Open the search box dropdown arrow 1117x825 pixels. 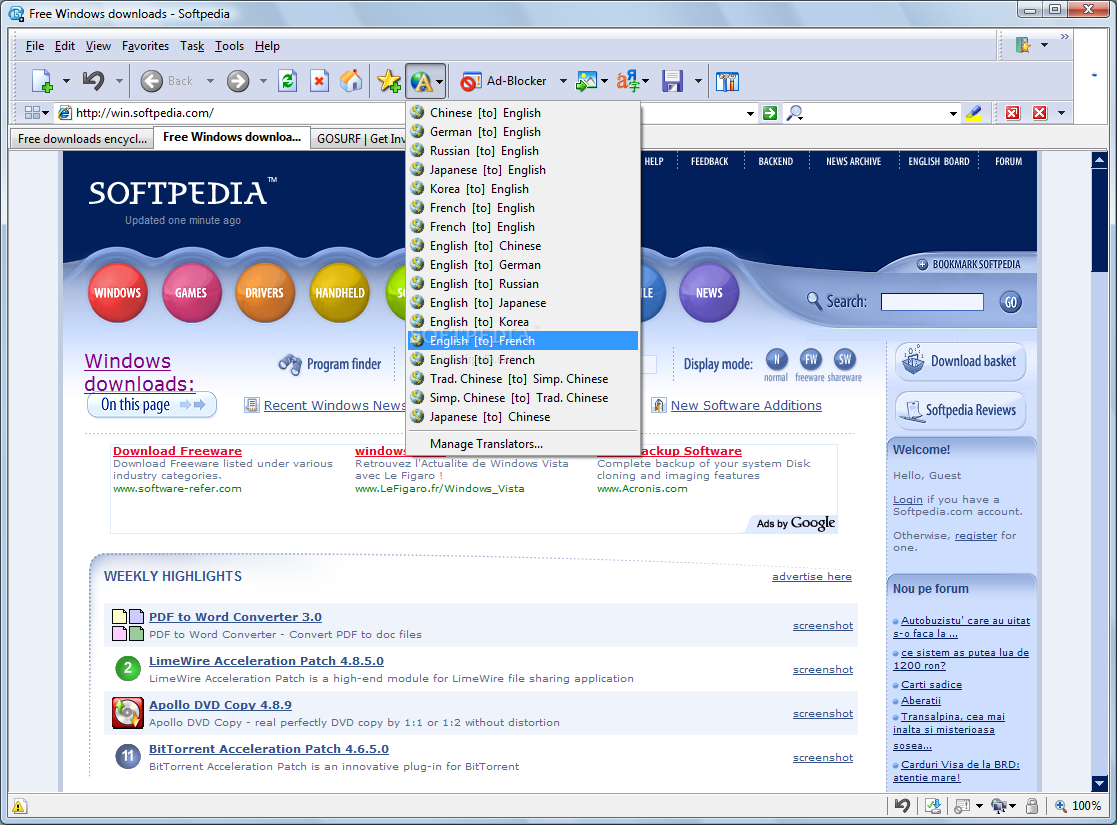tap(953, 113)
